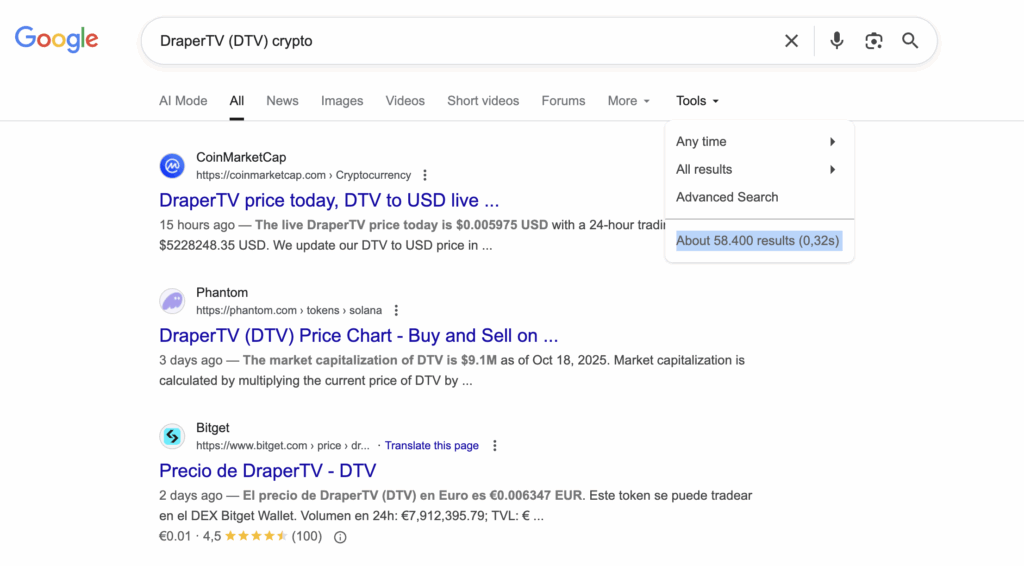Open three-dot menu for Bitget result

[x=494, y=446]
